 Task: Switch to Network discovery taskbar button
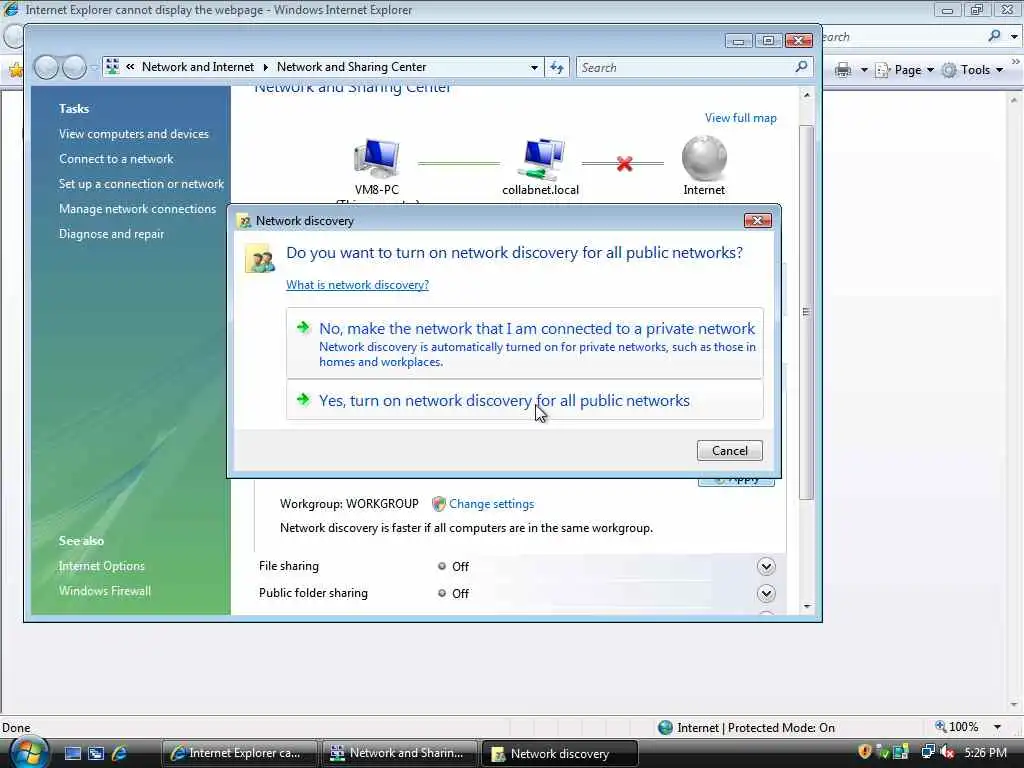pyautogui.click(x=560, y=754)
